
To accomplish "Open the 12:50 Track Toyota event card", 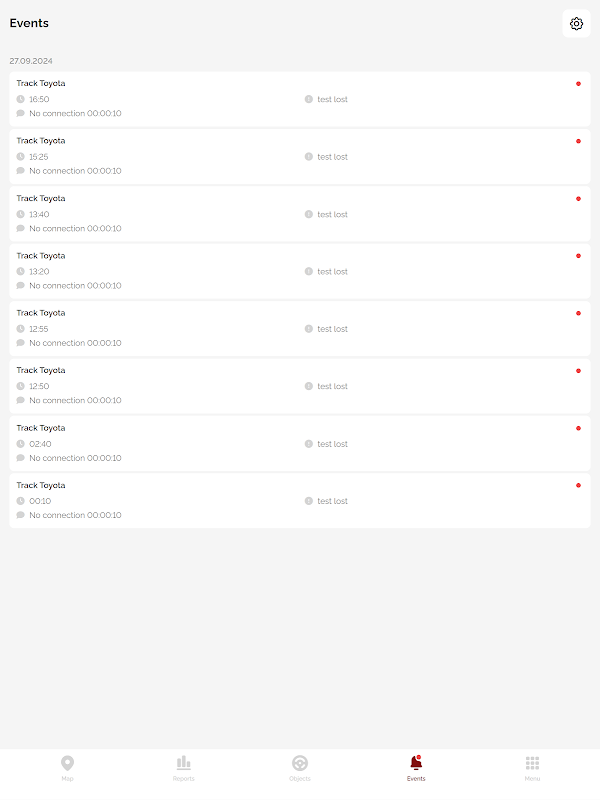I will pos(300,385).
